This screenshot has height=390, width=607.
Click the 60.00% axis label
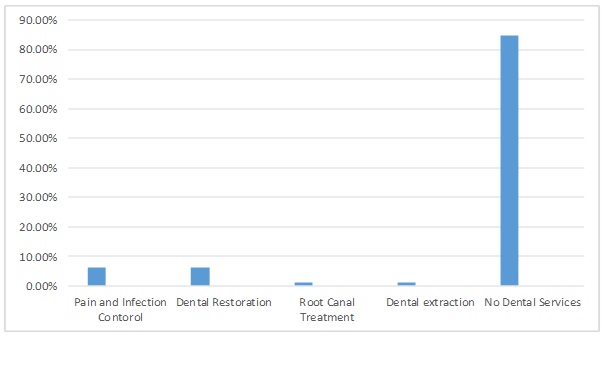point(38,109)
